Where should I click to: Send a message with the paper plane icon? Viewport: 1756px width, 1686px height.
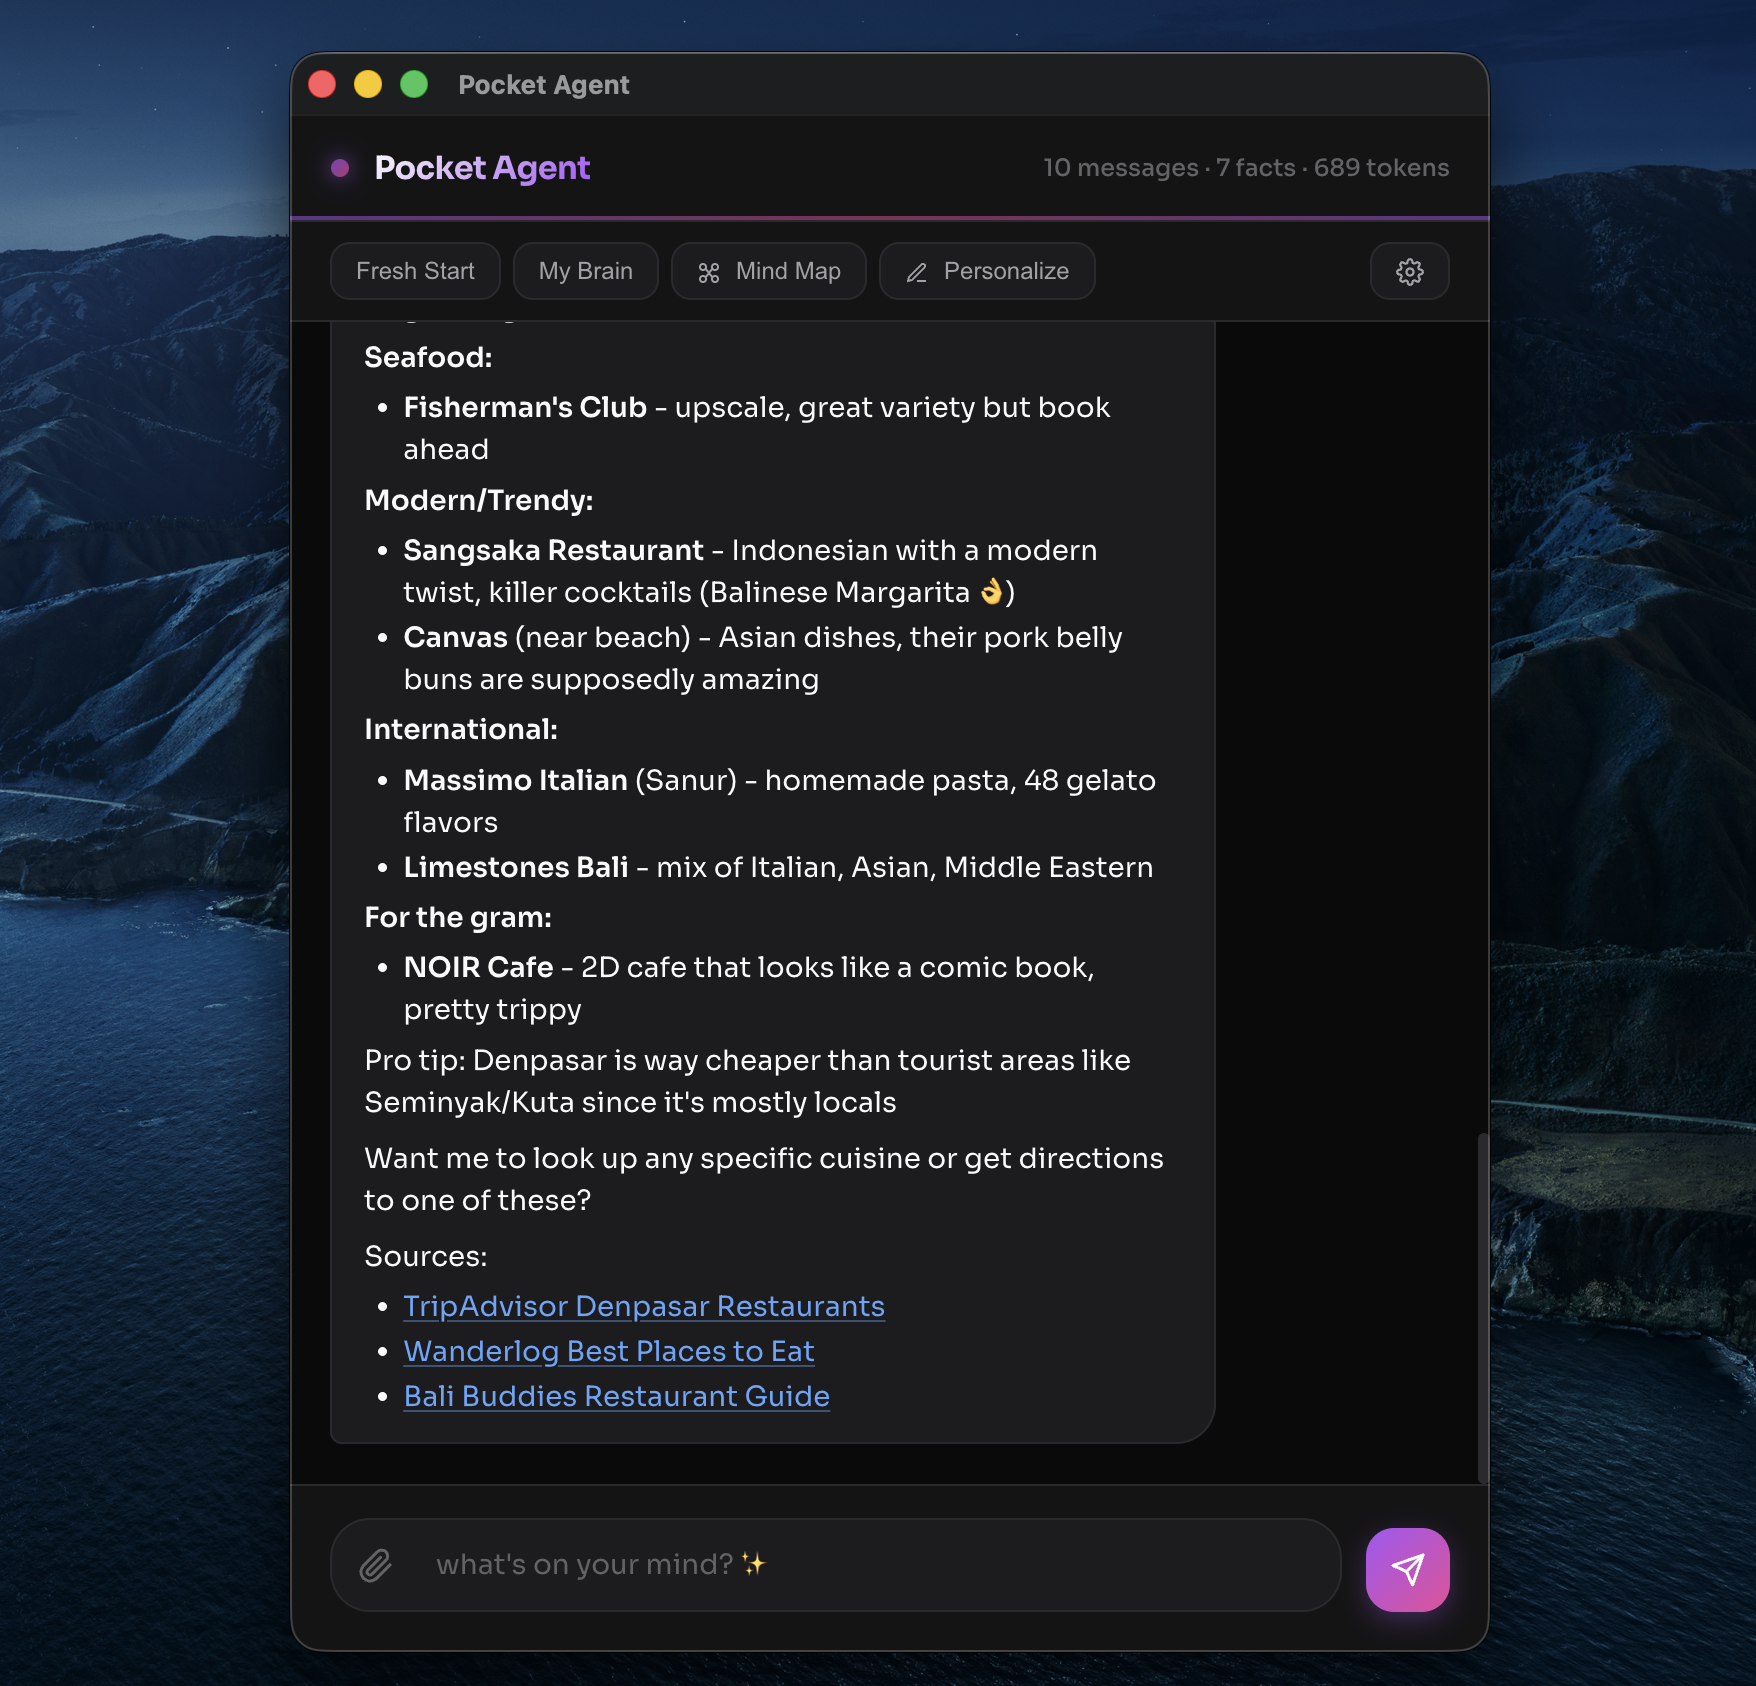click(1406, 1568)
